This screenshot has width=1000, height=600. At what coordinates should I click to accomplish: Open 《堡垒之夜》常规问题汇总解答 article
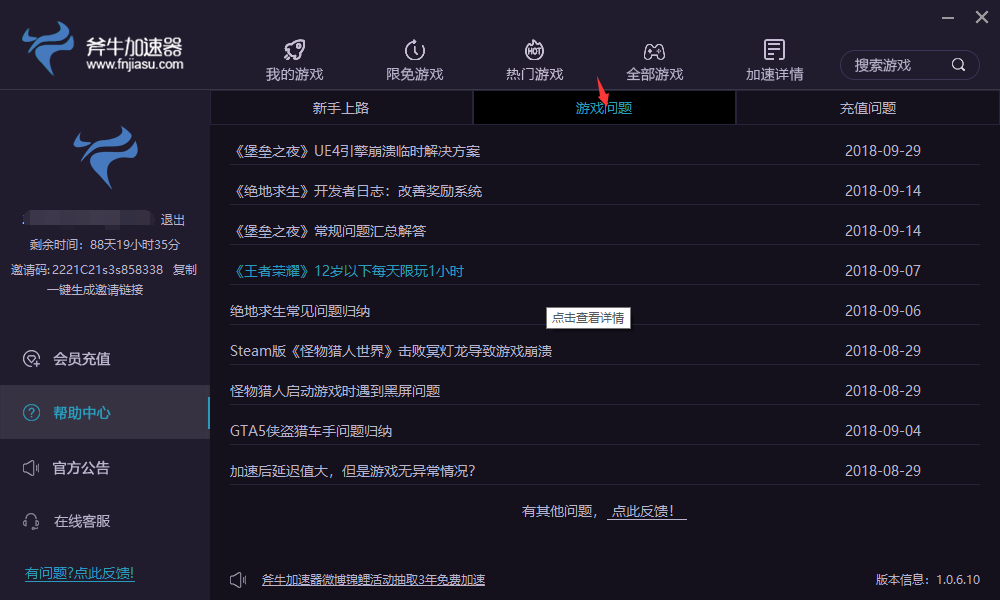[328, 231]
